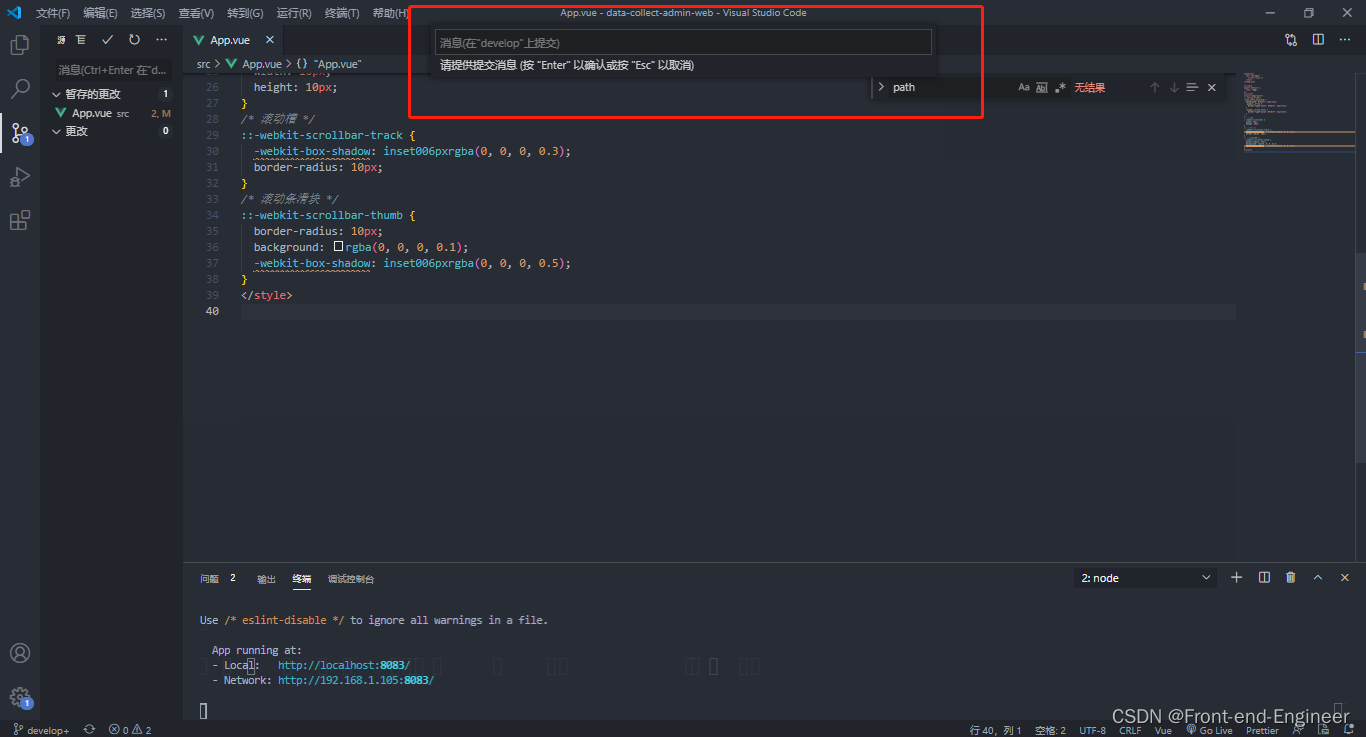Open the editor more actions ellipsis
The width and height of the screenshot is (1366, 737).
coord(1345,40)
